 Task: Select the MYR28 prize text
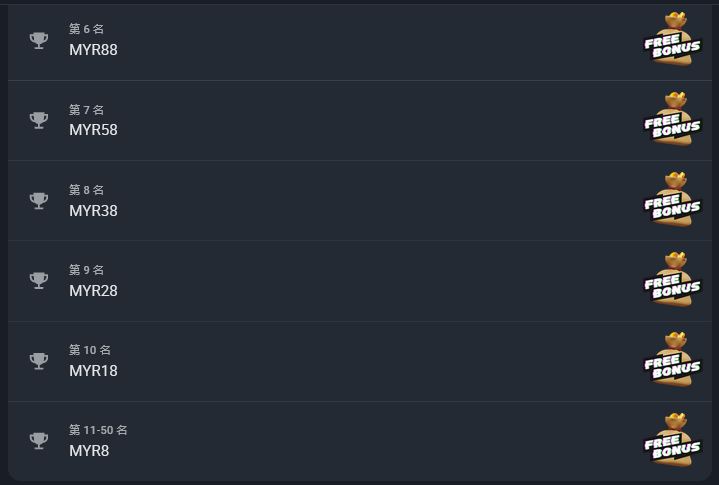(93, 290)
